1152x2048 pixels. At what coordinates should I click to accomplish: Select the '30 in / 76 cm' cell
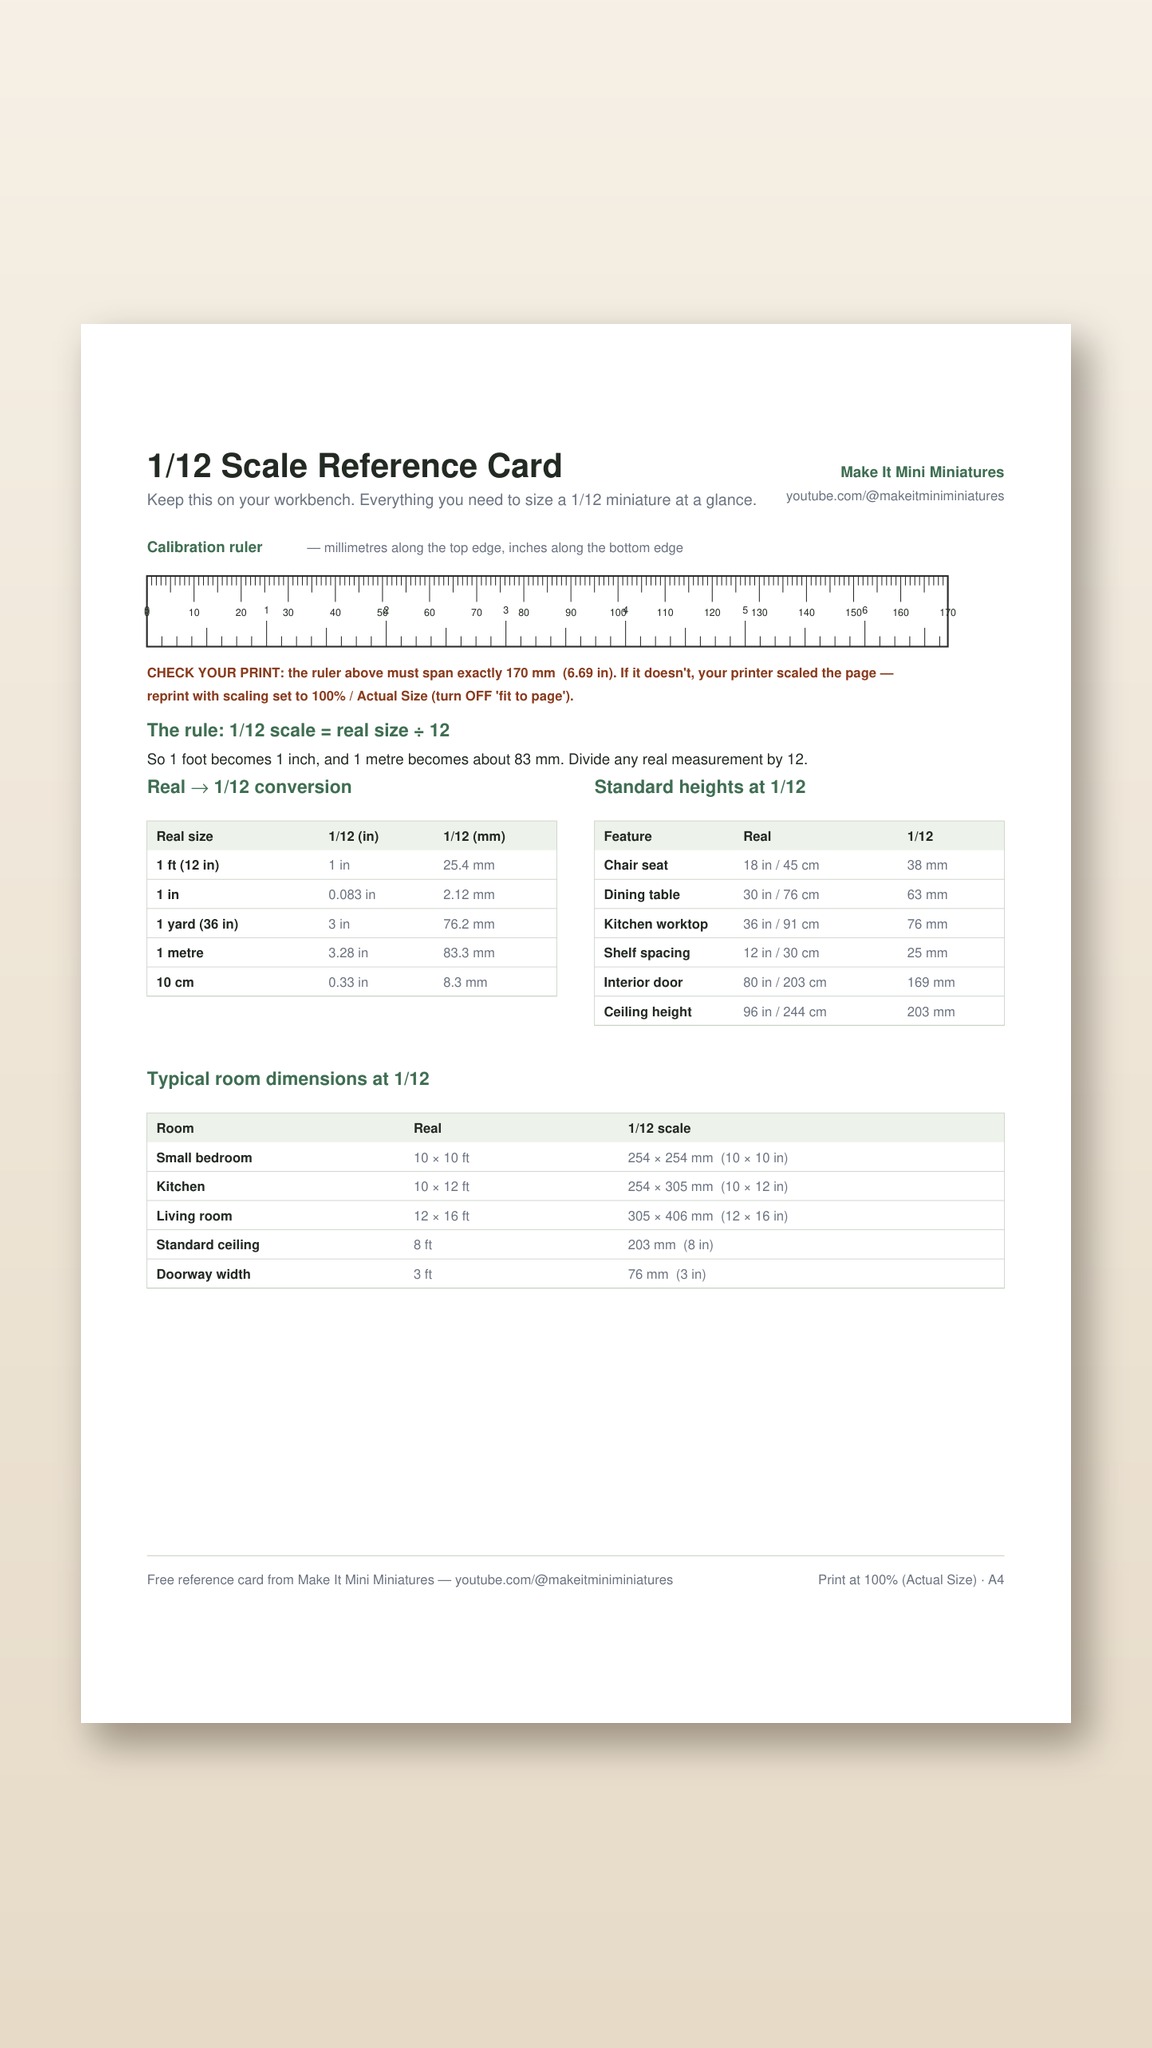click(x=781, y=894)
